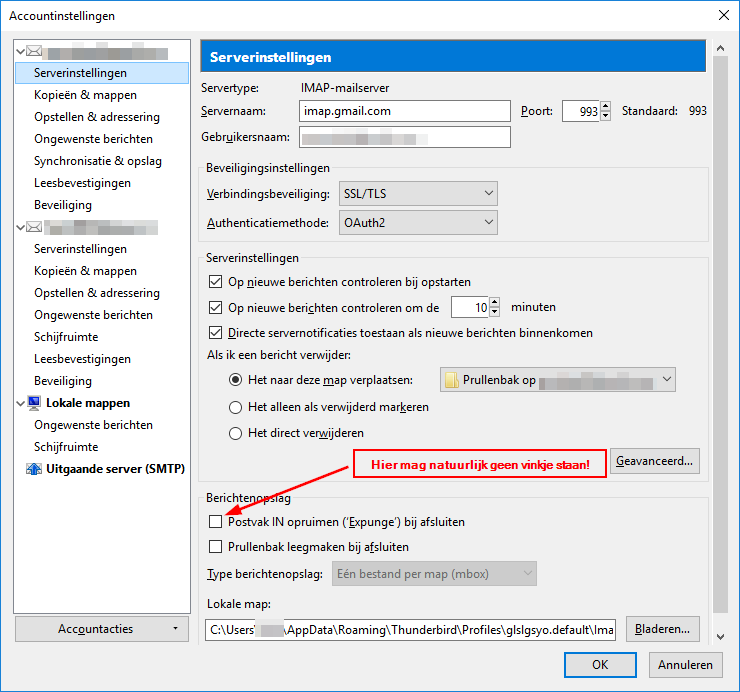The height and width of the screenshot is (692, 740).
Task: Select Lokale mappen in the tree
Action: click(88, 403)
